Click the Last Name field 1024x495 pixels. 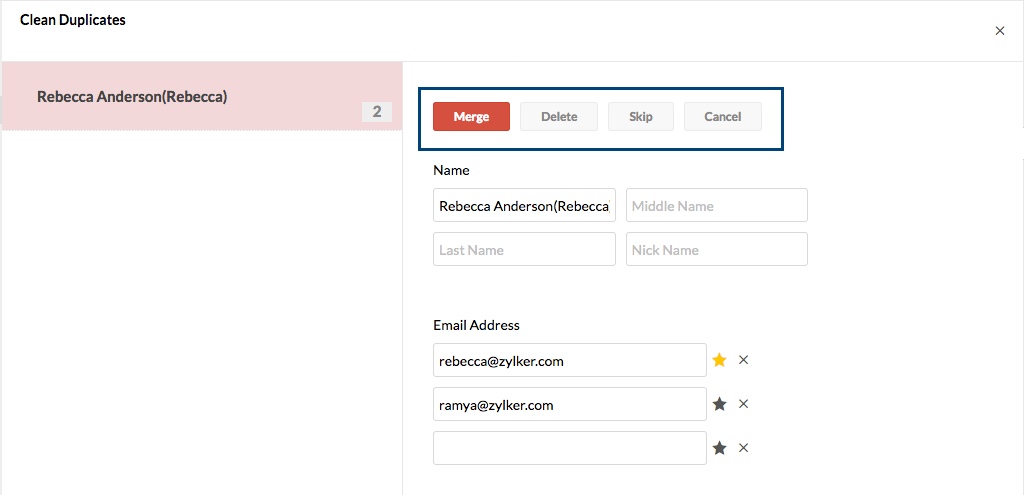[x=524, y=250]
